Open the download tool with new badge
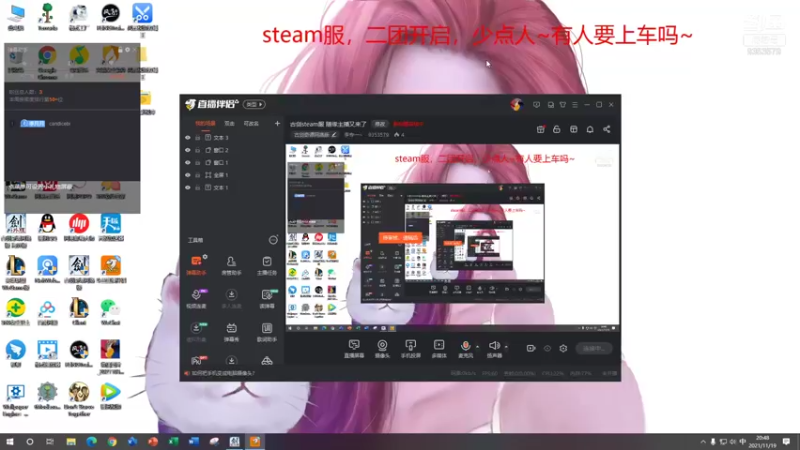The image size is (800, 450). click(x=196, y=332)
